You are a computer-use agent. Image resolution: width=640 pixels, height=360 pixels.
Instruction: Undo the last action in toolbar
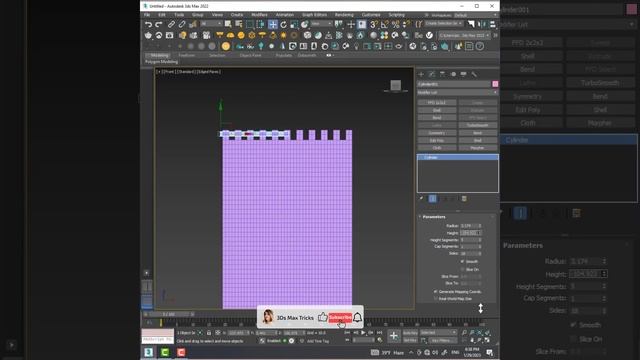(x=149, y=24)
